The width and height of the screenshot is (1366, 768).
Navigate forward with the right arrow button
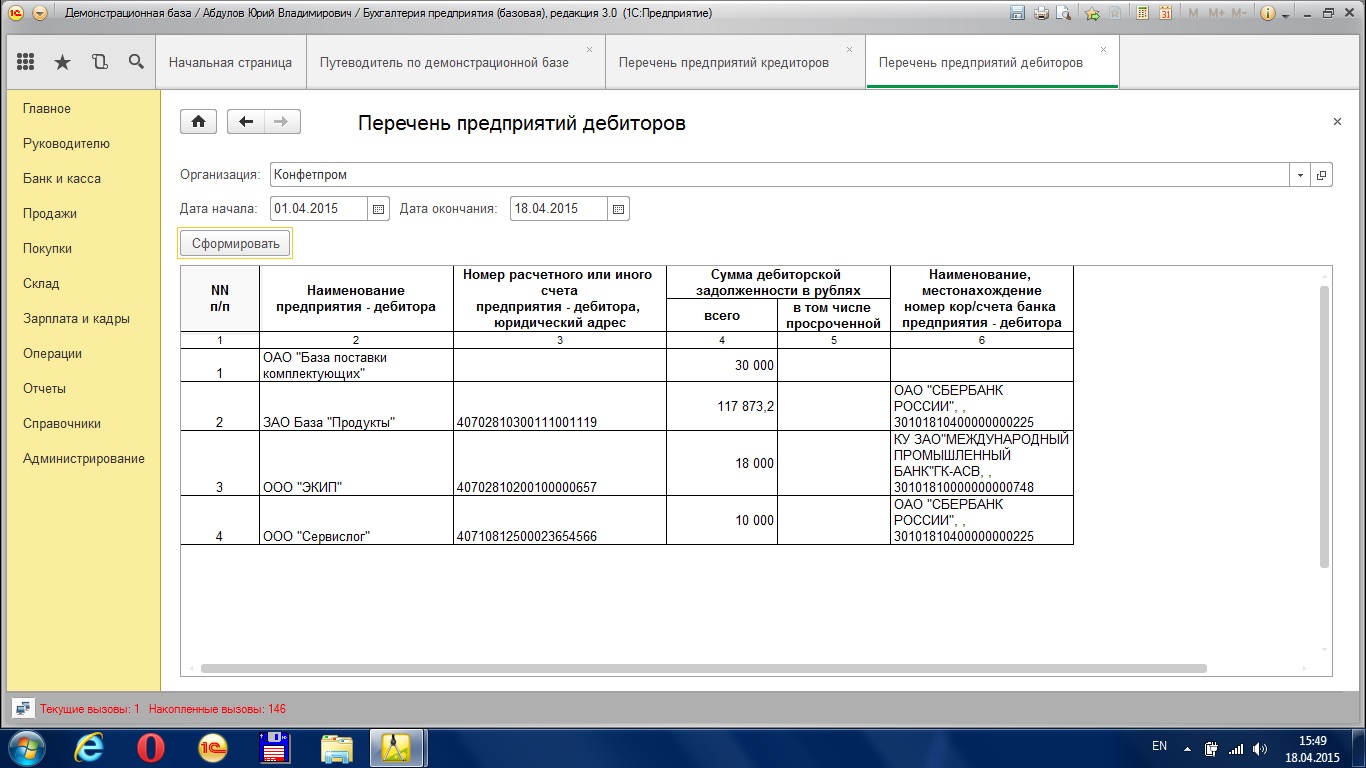(x=282, y=122)
